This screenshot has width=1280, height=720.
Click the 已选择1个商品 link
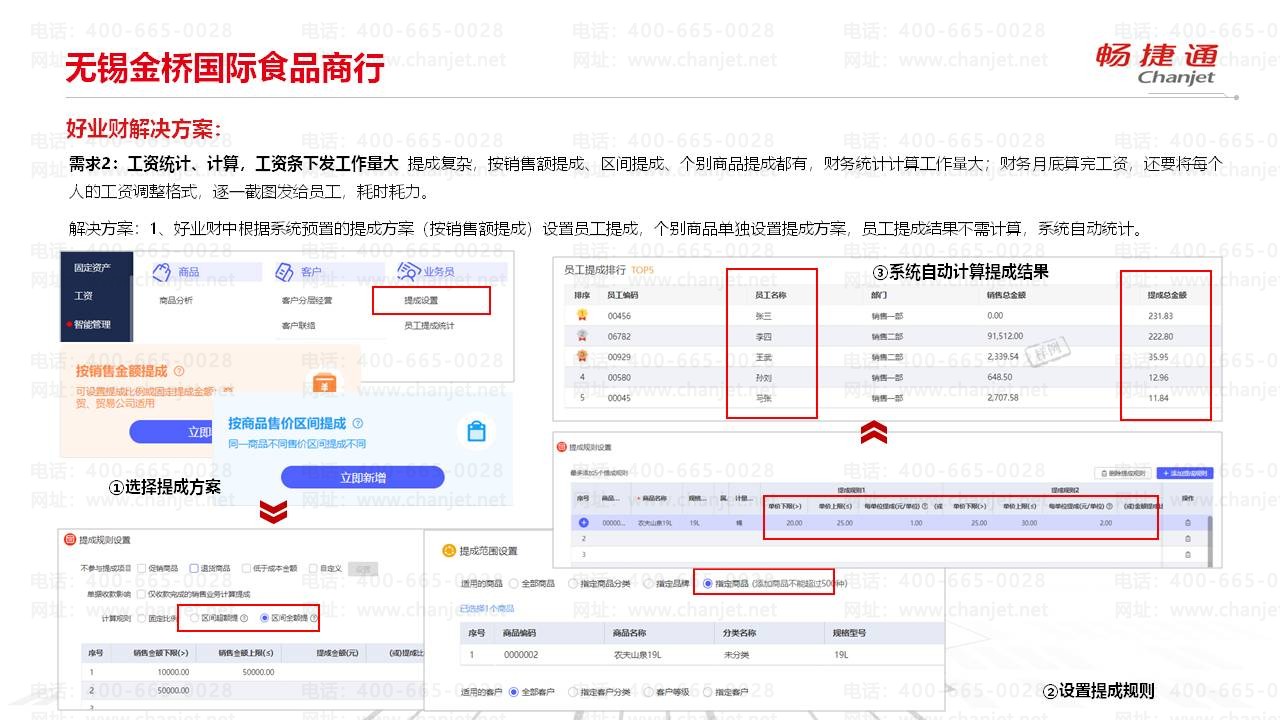click(487, 608)
